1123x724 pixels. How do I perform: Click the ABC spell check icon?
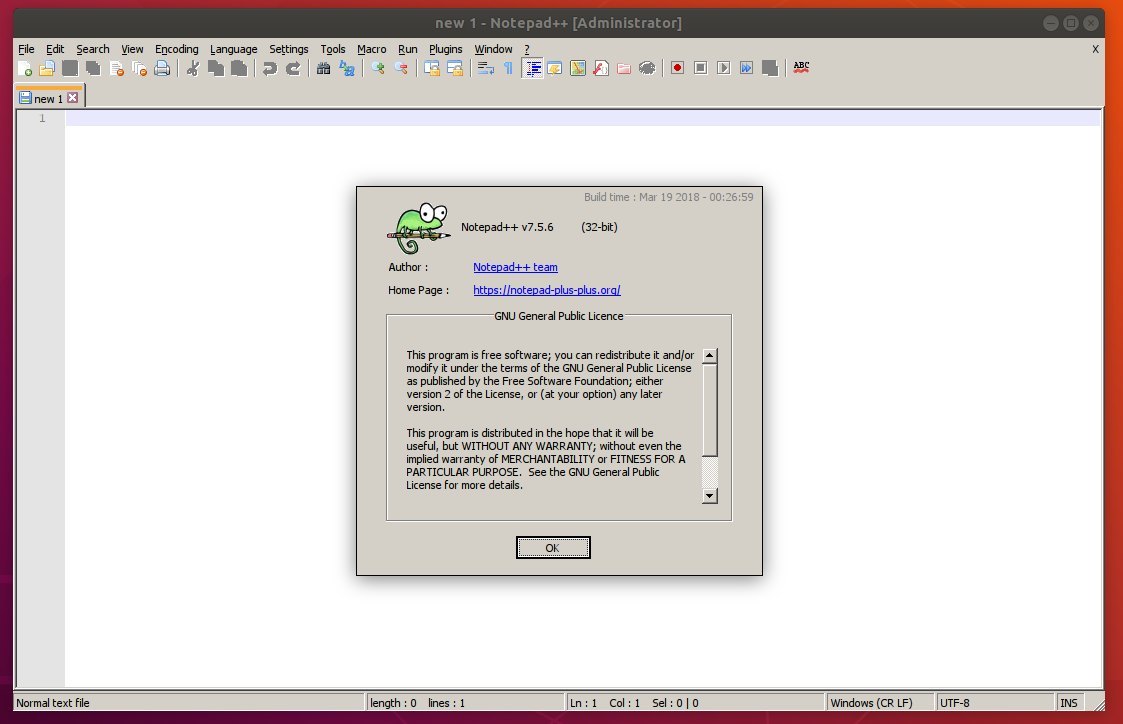[x=801, y=68]
